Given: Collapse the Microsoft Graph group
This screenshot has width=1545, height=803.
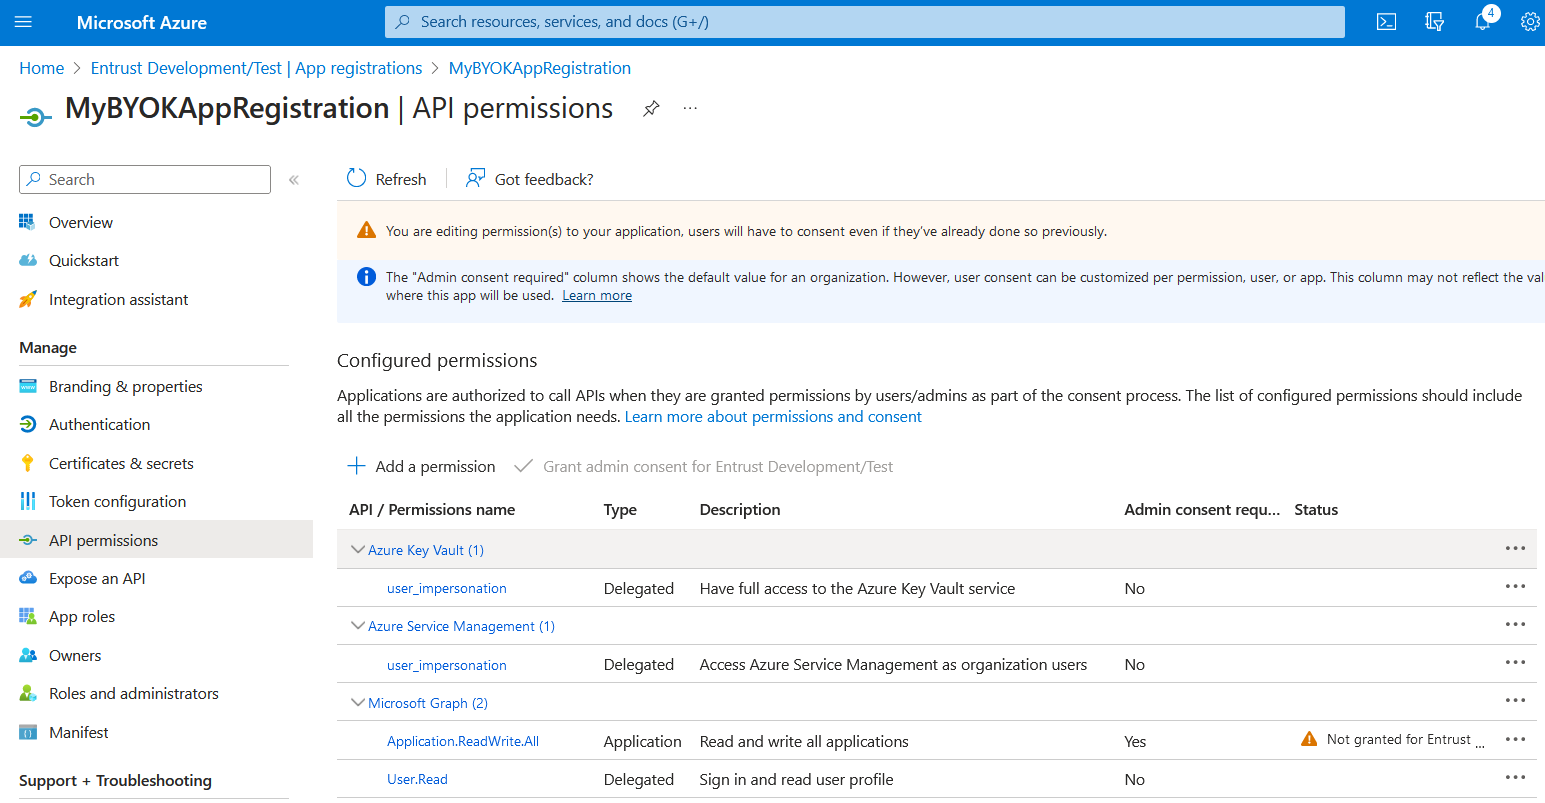Looking at the screenshot, I should tap(358, 702).
